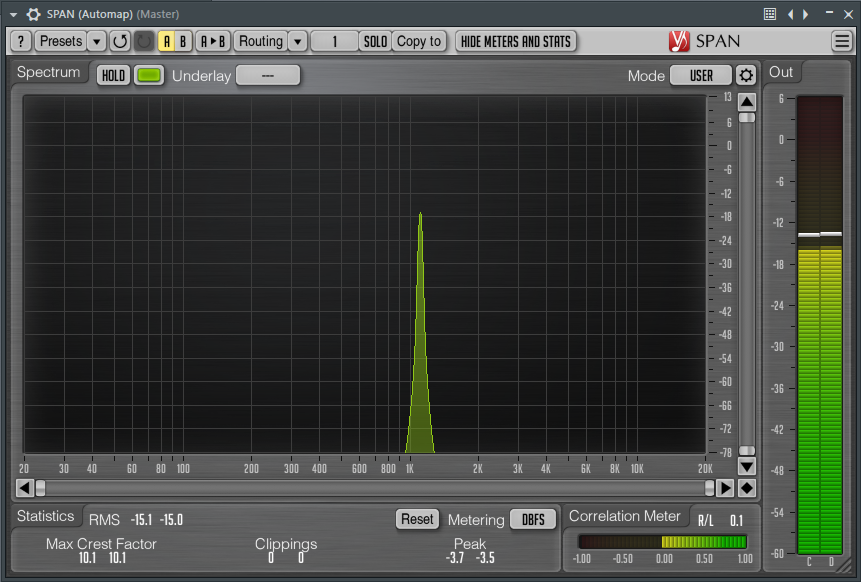Click the Out meter label
The height and width of the screenshot is (582, 861).
point(781,72)
